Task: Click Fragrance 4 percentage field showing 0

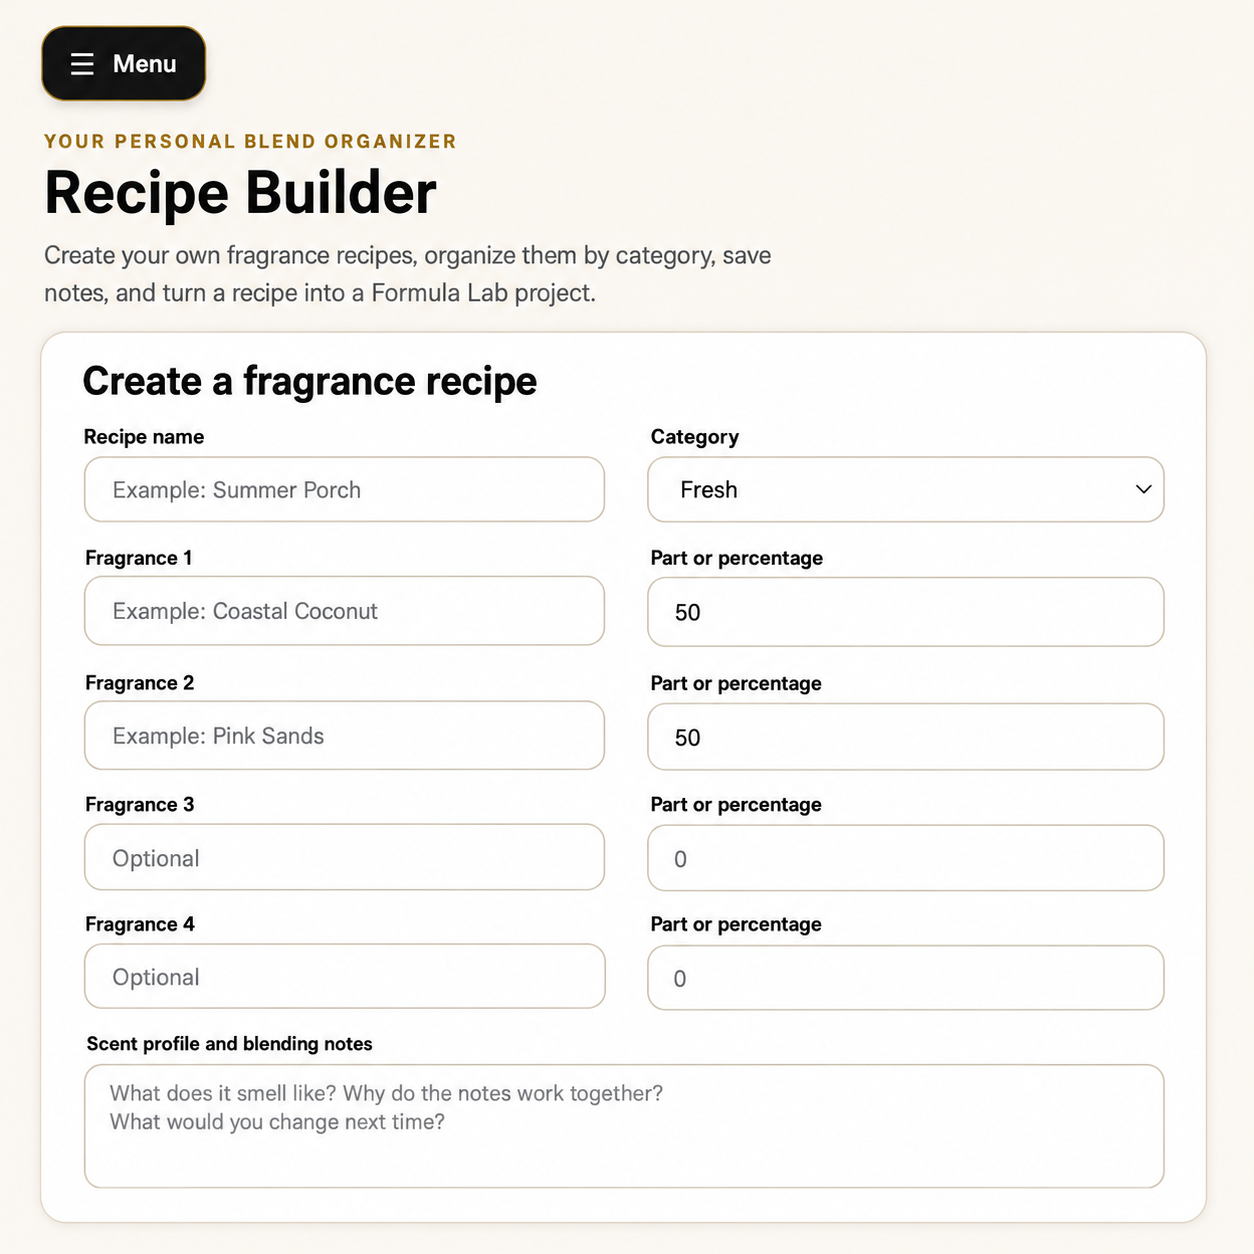Action: click(906, 978)
